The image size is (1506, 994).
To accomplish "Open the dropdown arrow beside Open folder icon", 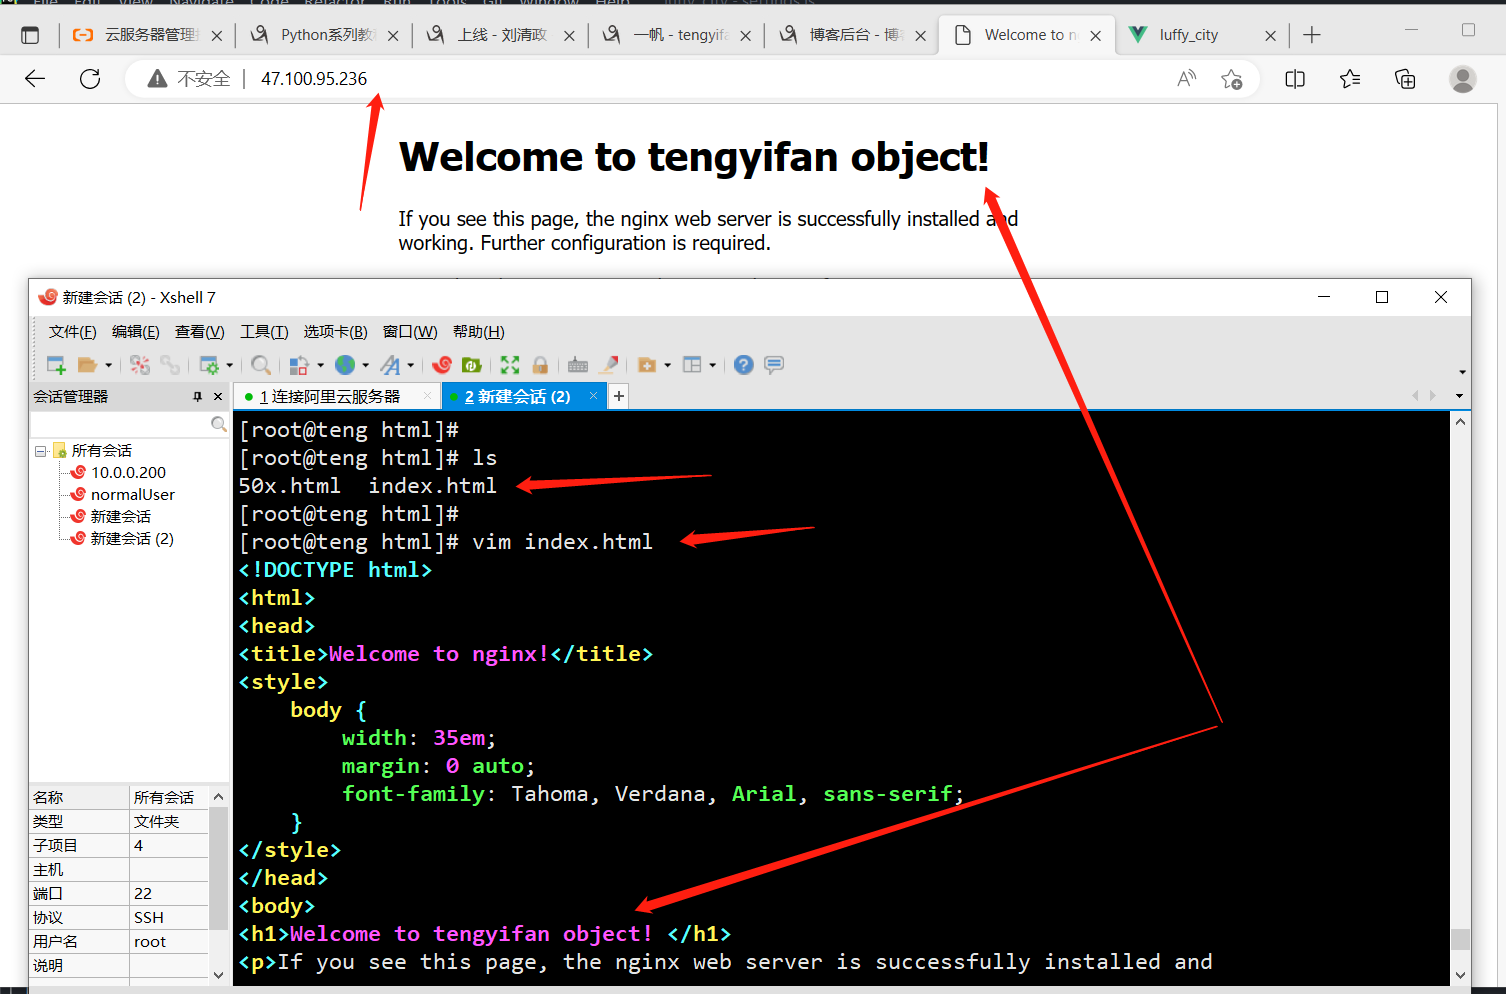I will coord(108,366).
